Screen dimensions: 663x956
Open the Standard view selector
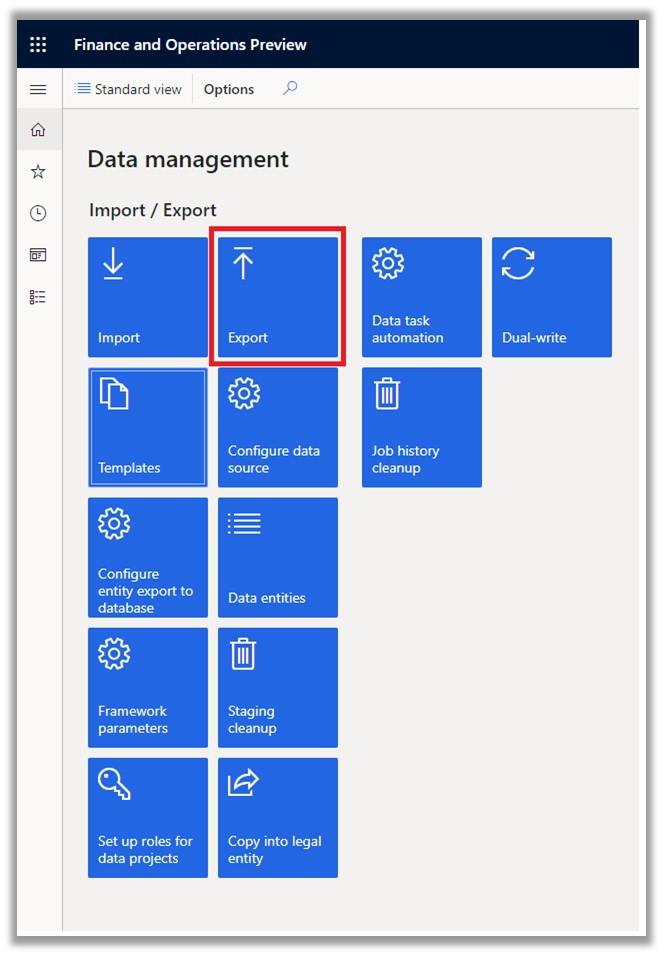point(128,89)
